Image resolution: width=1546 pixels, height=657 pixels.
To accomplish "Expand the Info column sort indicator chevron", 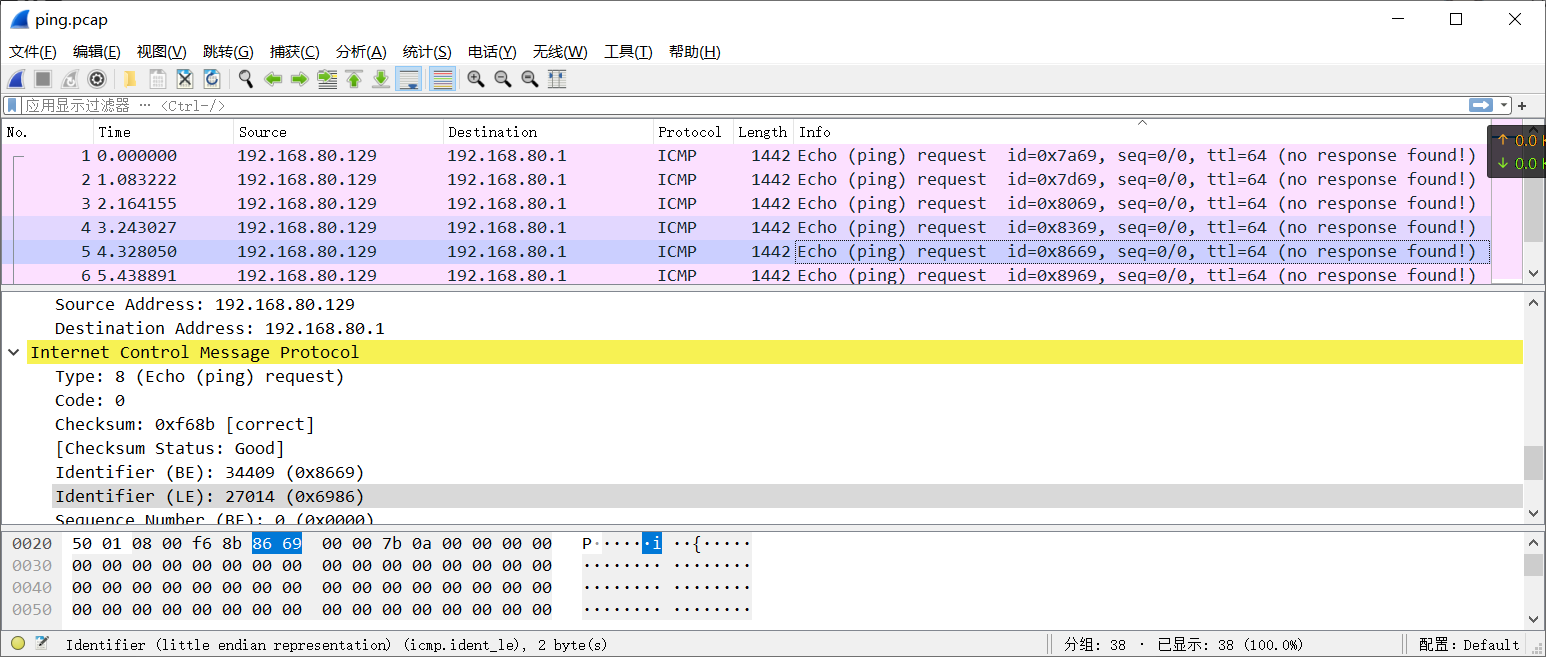I will pyautogui.click(x=1141, y=123).
